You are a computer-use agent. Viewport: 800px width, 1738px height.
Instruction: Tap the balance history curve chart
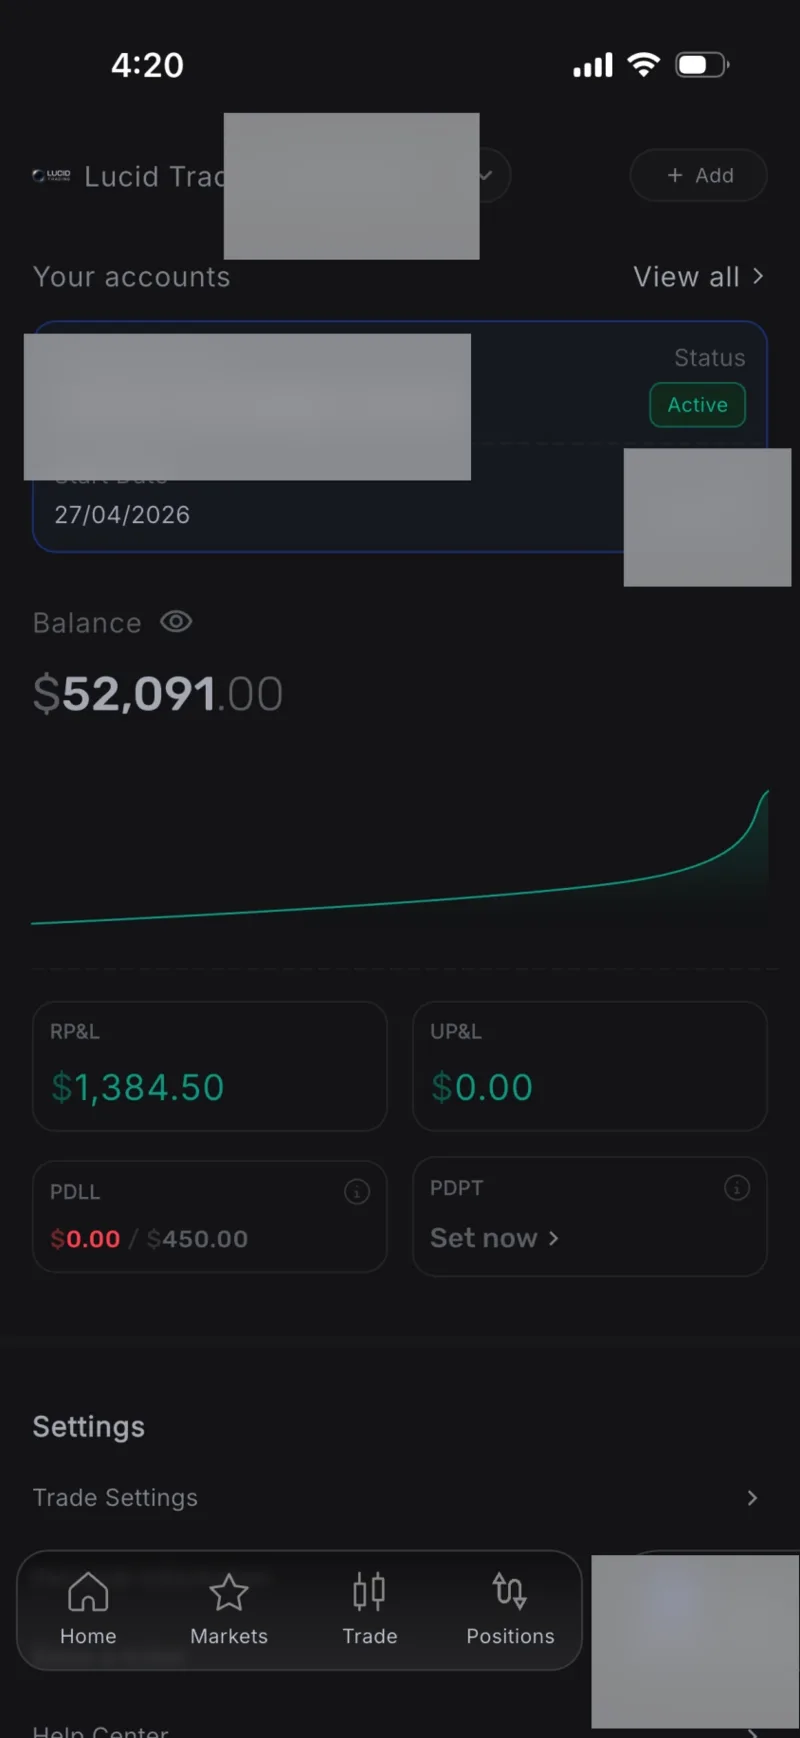tap(400, 857)
